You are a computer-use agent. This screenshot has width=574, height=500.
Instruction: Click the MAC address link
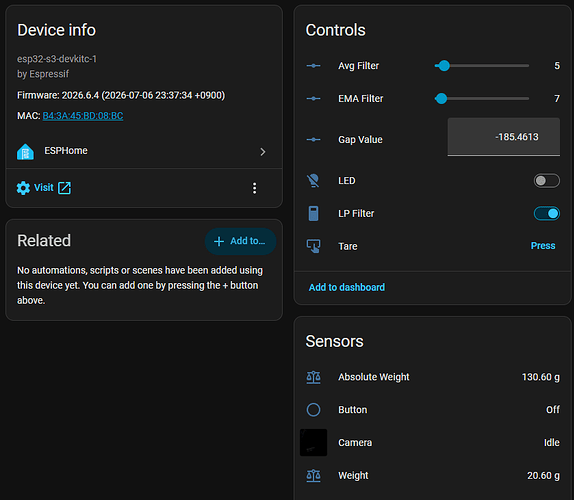click(83, 116)
